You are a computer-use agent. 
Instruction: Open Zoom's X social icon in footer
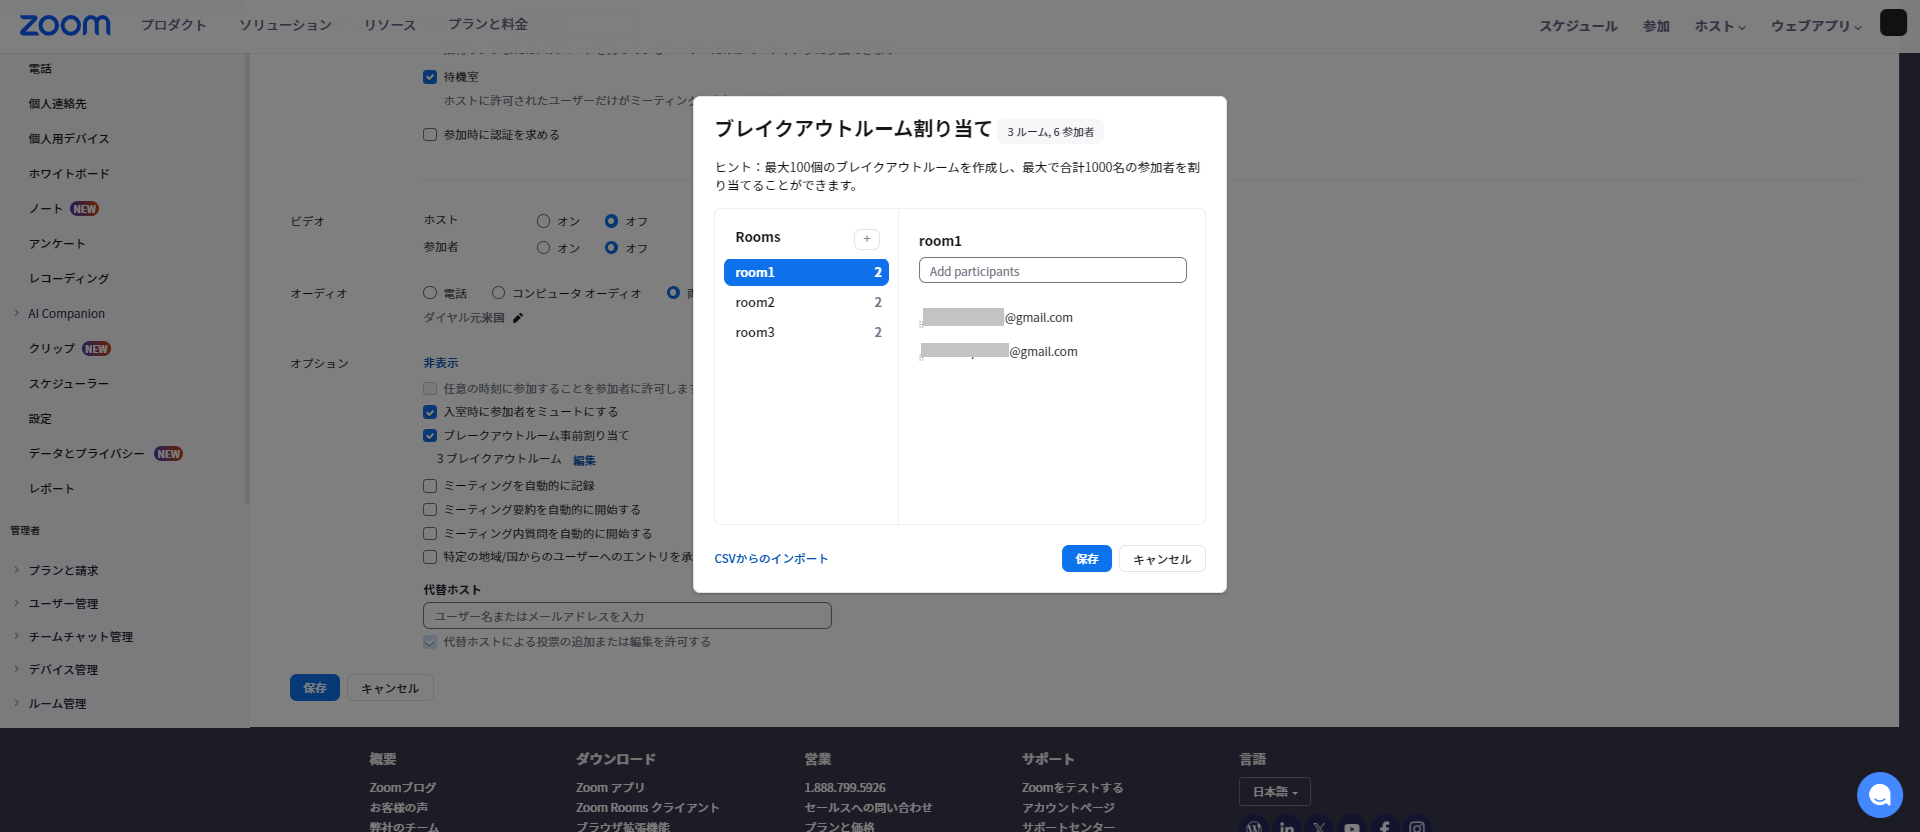point(1319,828)
